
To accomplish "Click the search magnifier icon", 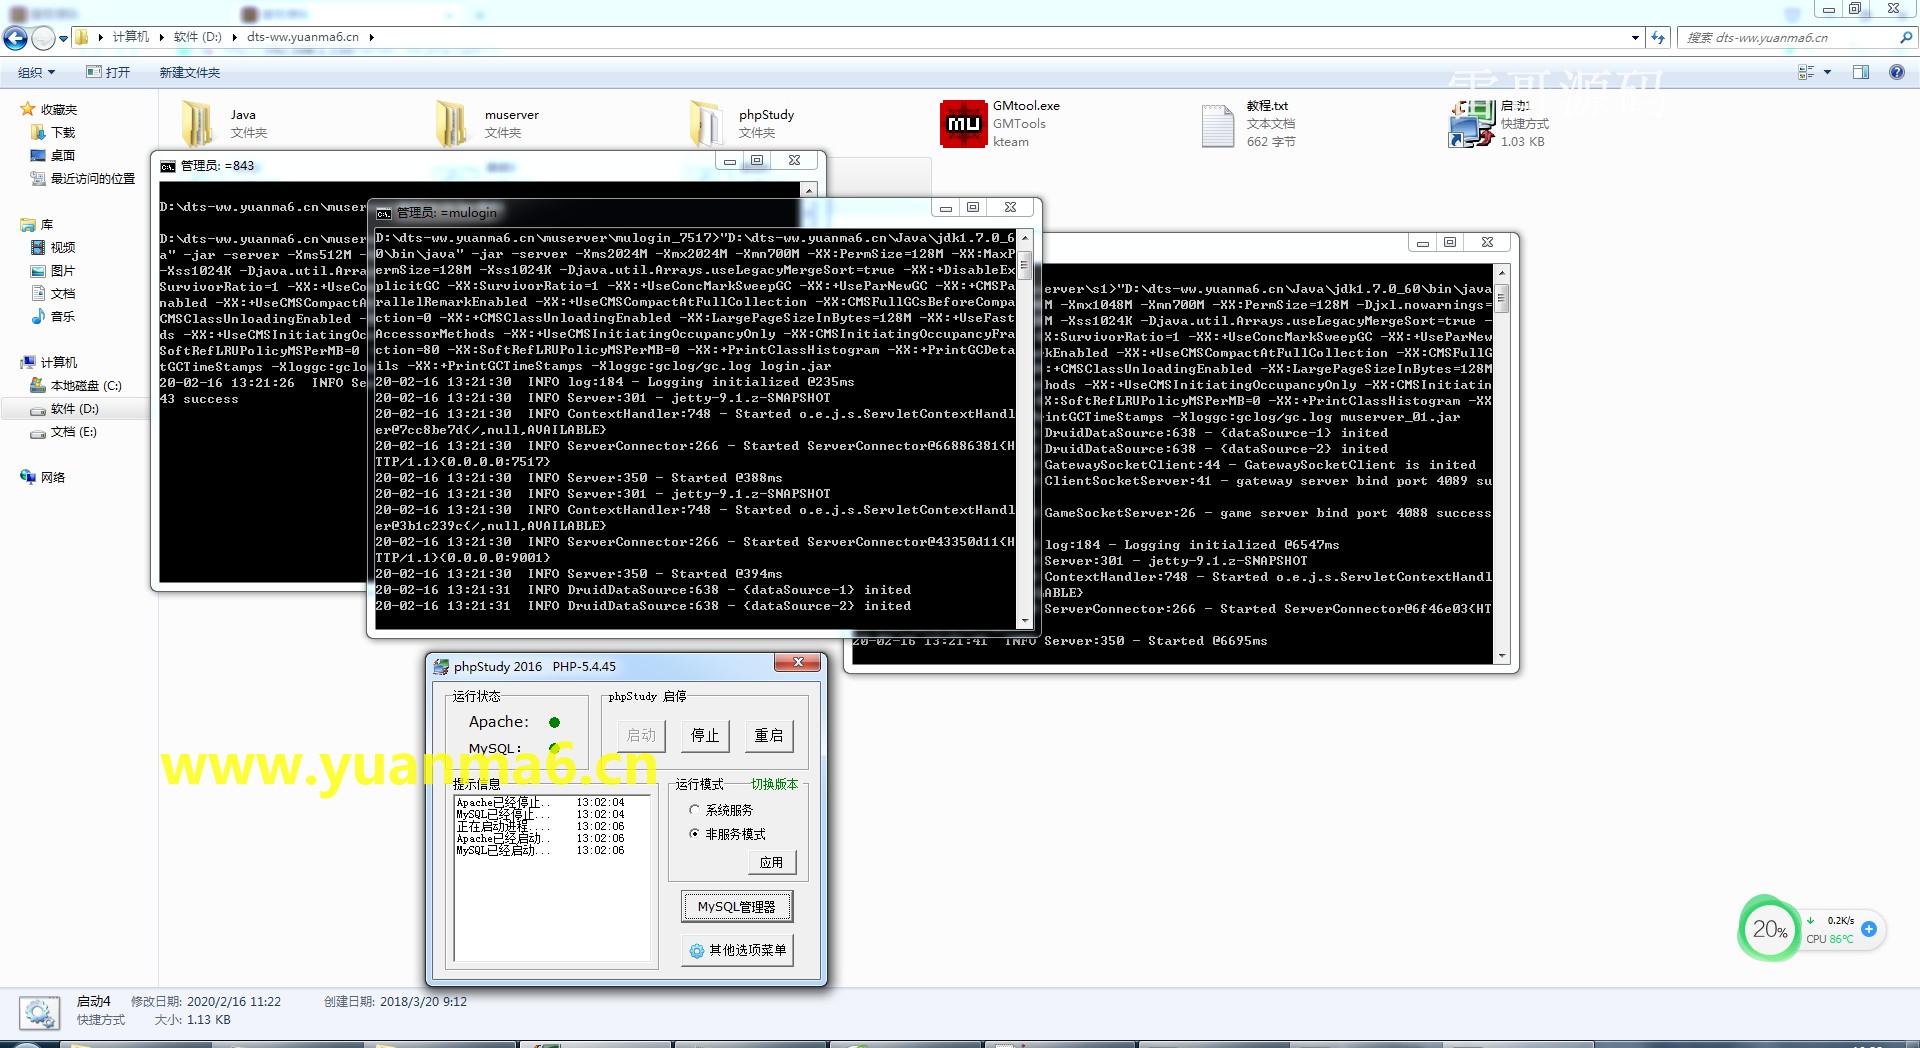I will pos(1906,37).
